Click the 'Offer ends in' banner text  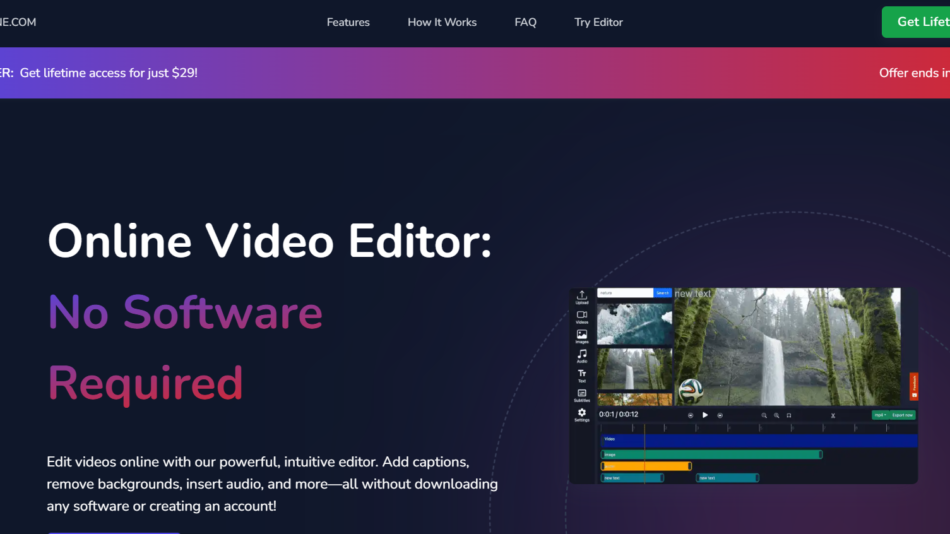pos(914,73)
